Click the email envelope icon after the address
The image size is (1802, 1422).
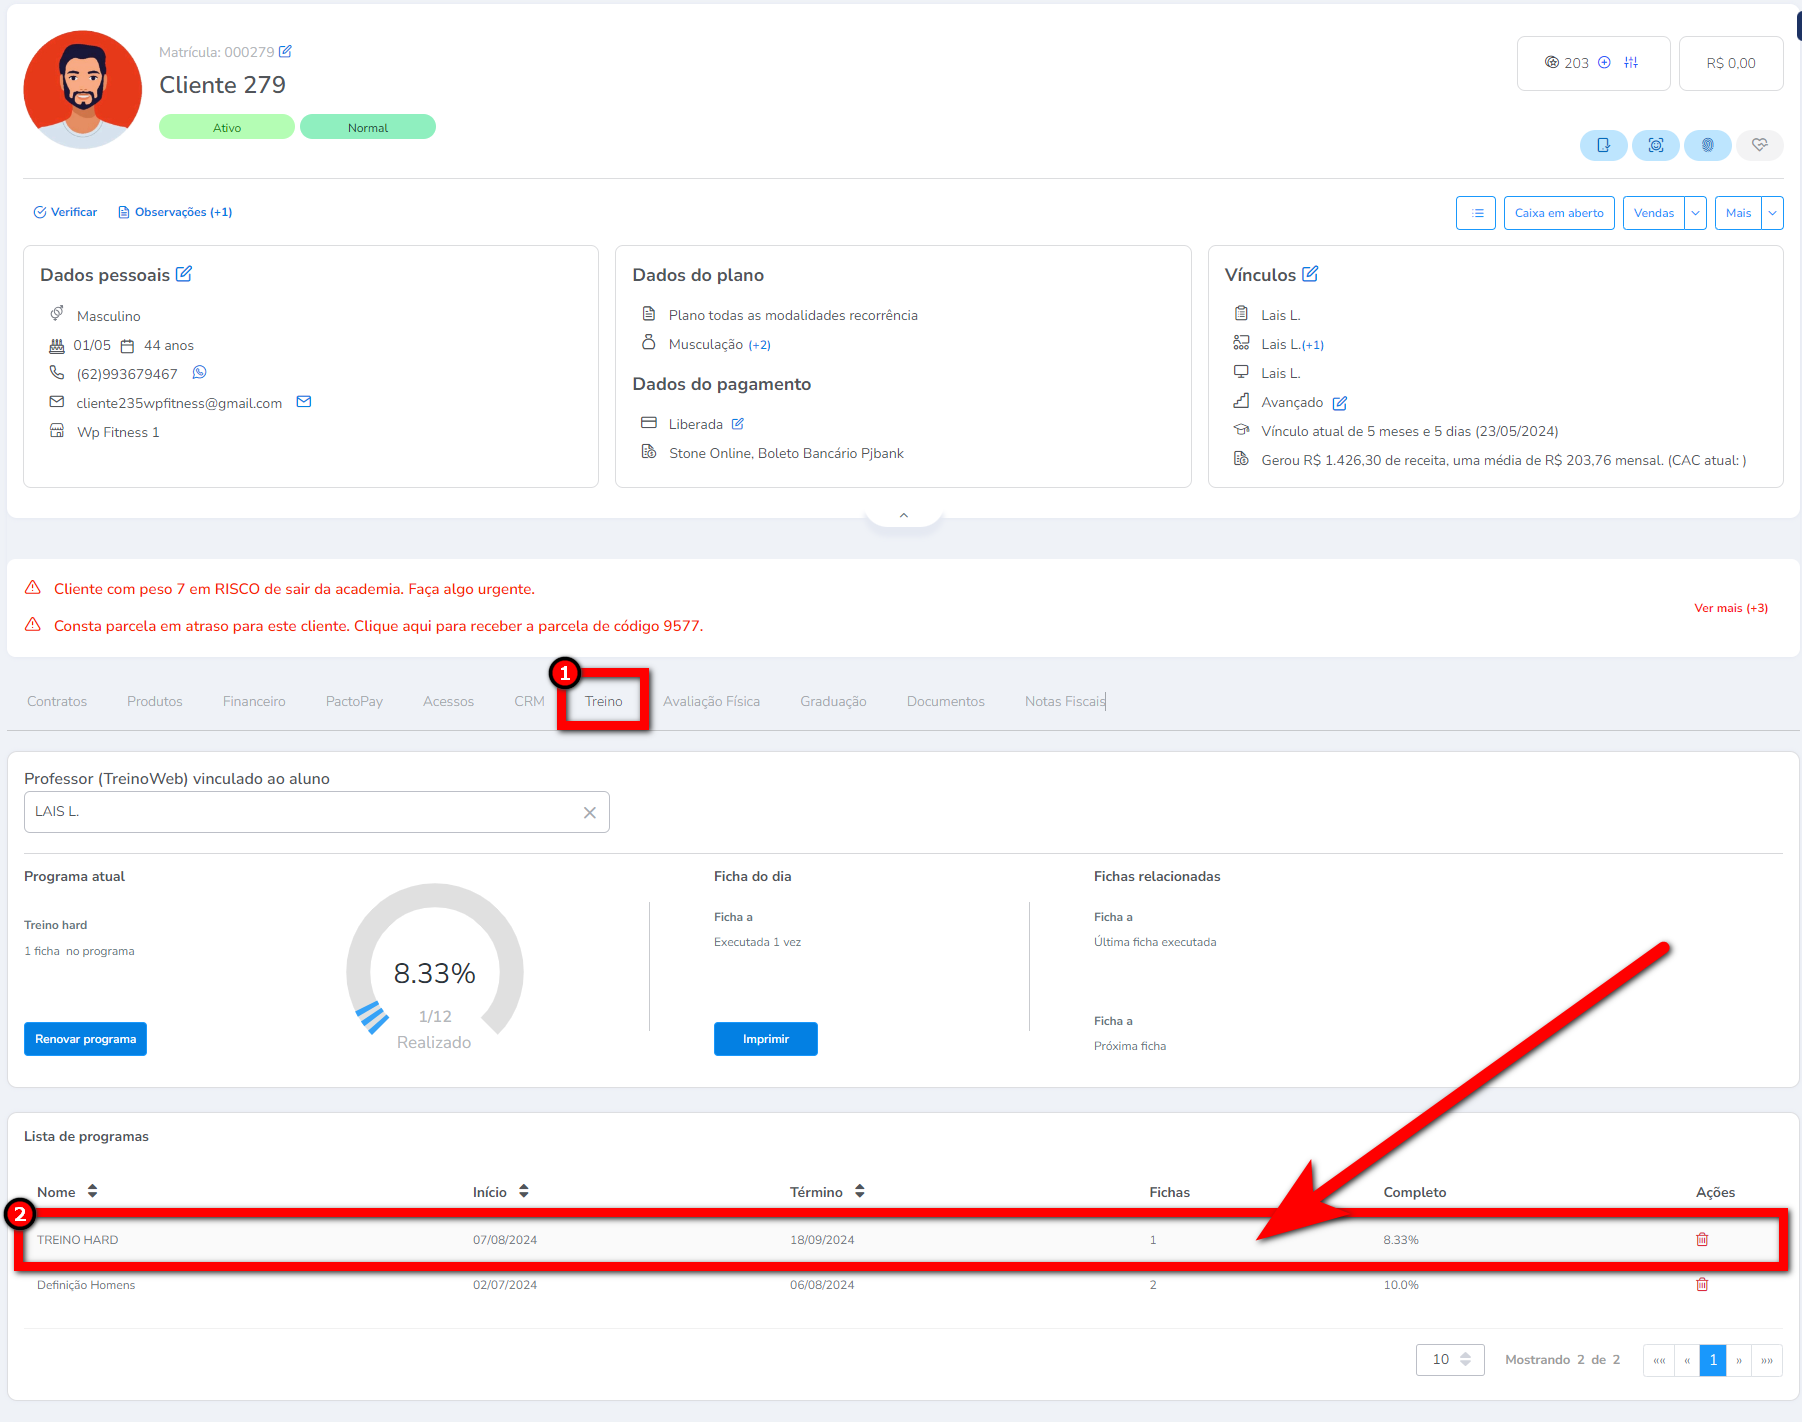point(304,402)
